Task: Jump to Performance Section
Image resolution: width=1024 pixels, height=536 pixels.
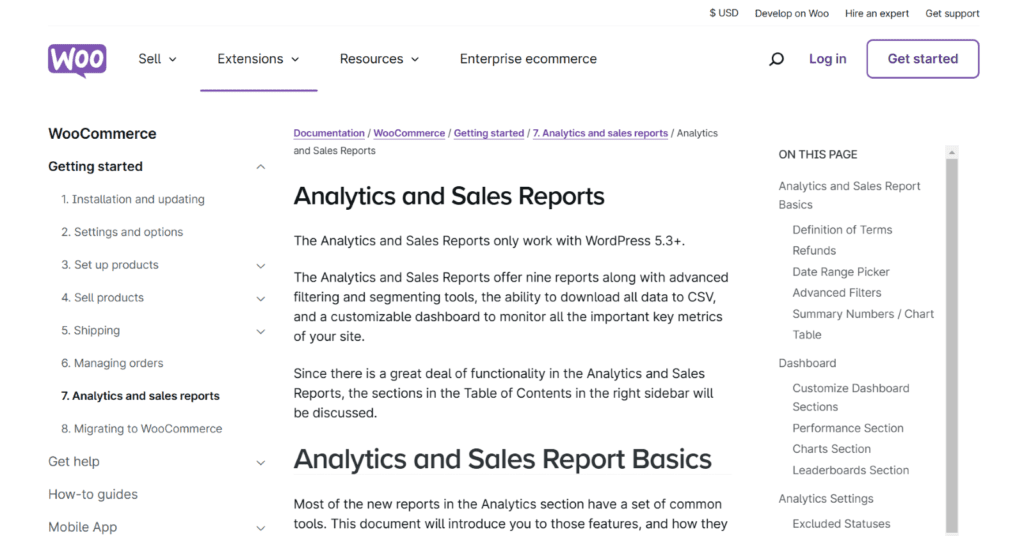Action: point(848,428)
